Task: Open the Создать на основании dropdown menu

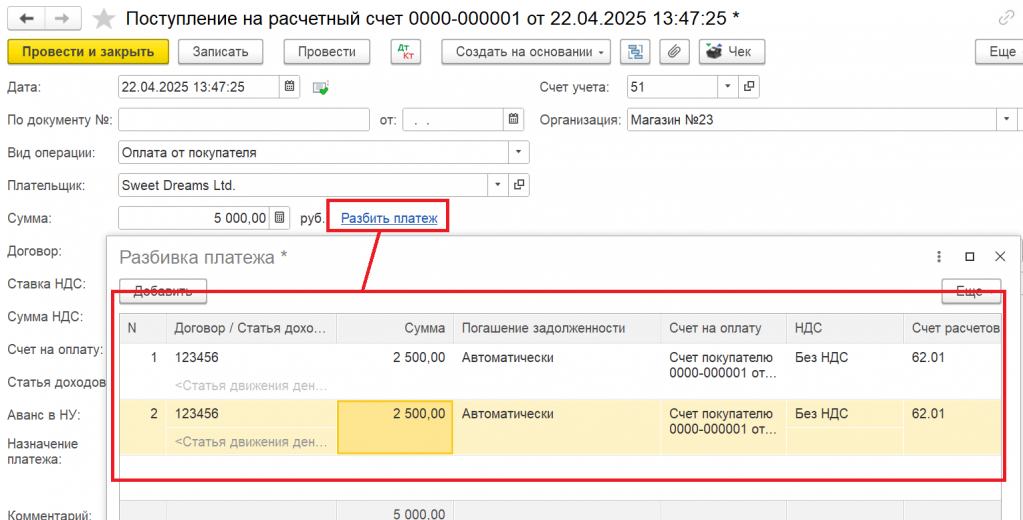Action: (526, 52)
